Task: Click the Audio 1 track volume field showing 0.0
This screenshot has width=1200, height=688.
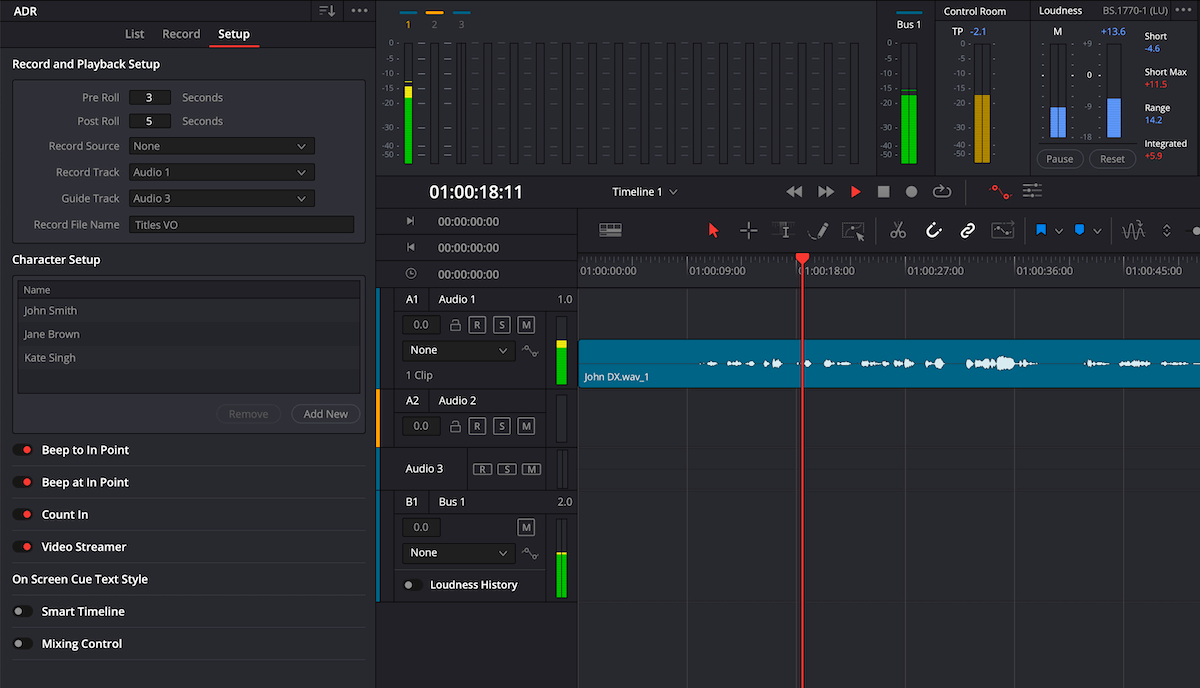Action: tap(420, 324)
